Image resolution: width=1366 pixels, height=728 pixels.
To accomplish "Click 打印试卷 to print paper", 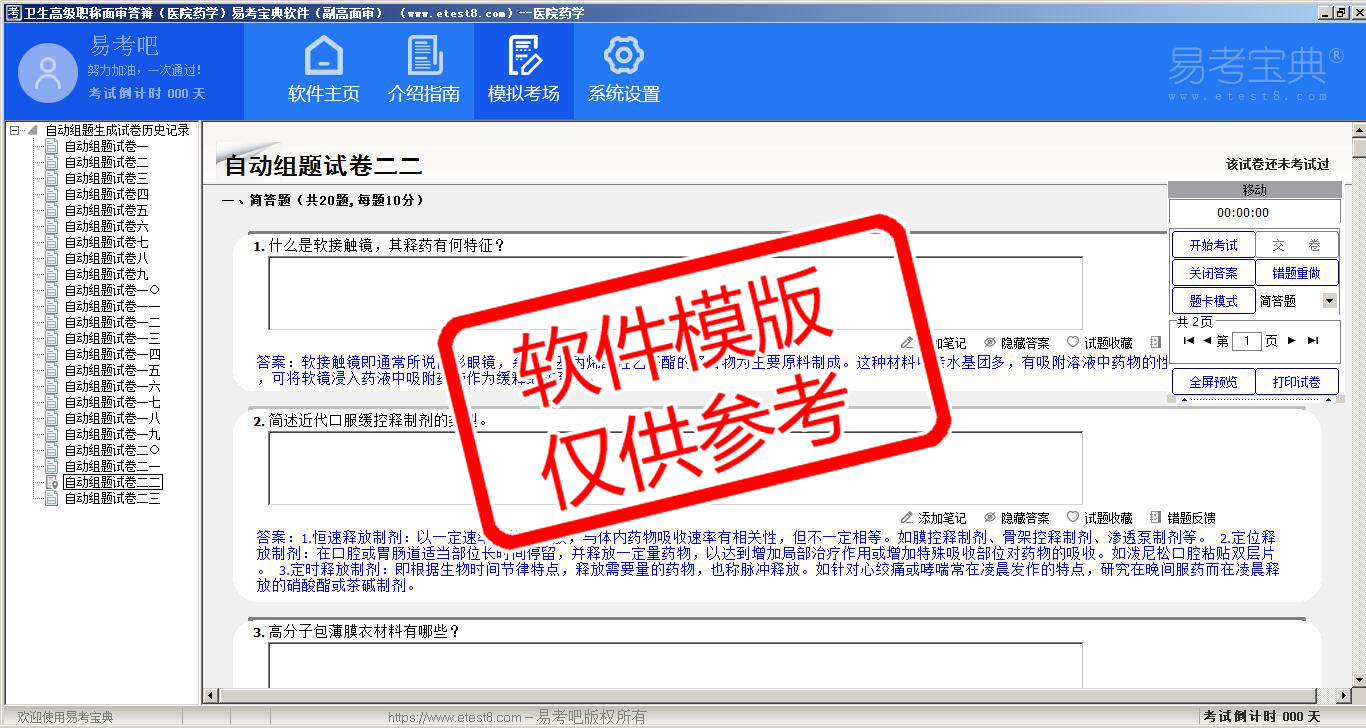I will point(1297,382).
